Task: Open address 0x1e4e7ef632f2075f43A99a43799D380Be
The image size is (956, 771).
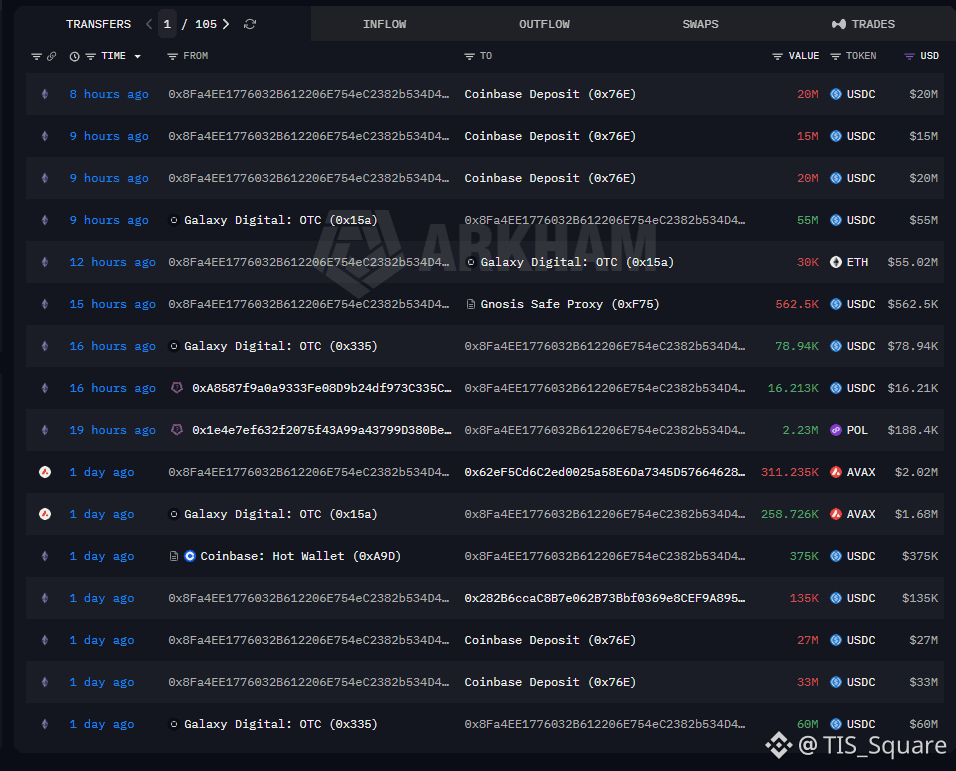Action: 322,431
